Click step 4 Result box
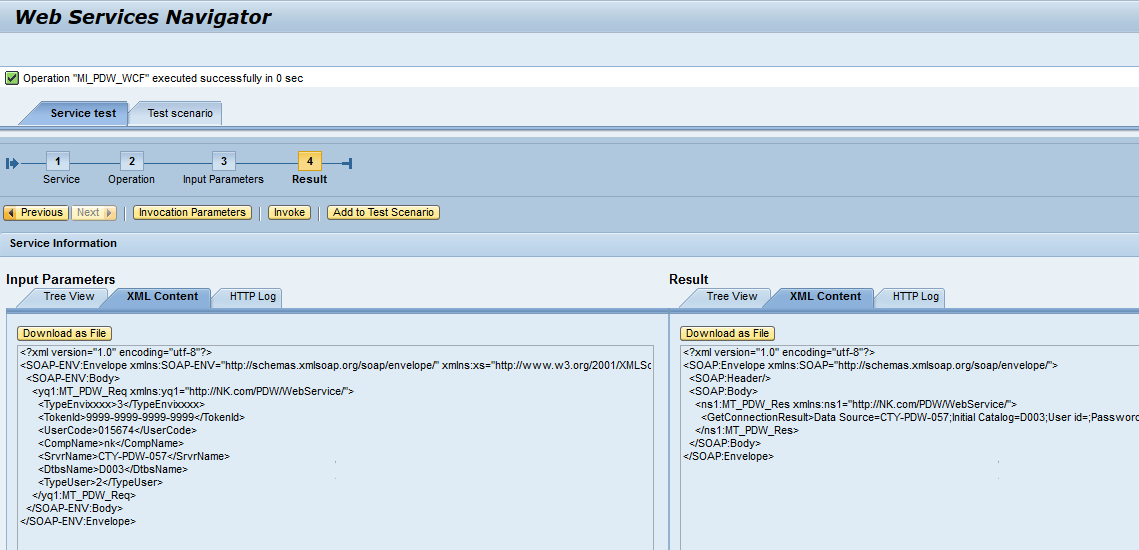The image size is (1139, 550). coord(309,162)
